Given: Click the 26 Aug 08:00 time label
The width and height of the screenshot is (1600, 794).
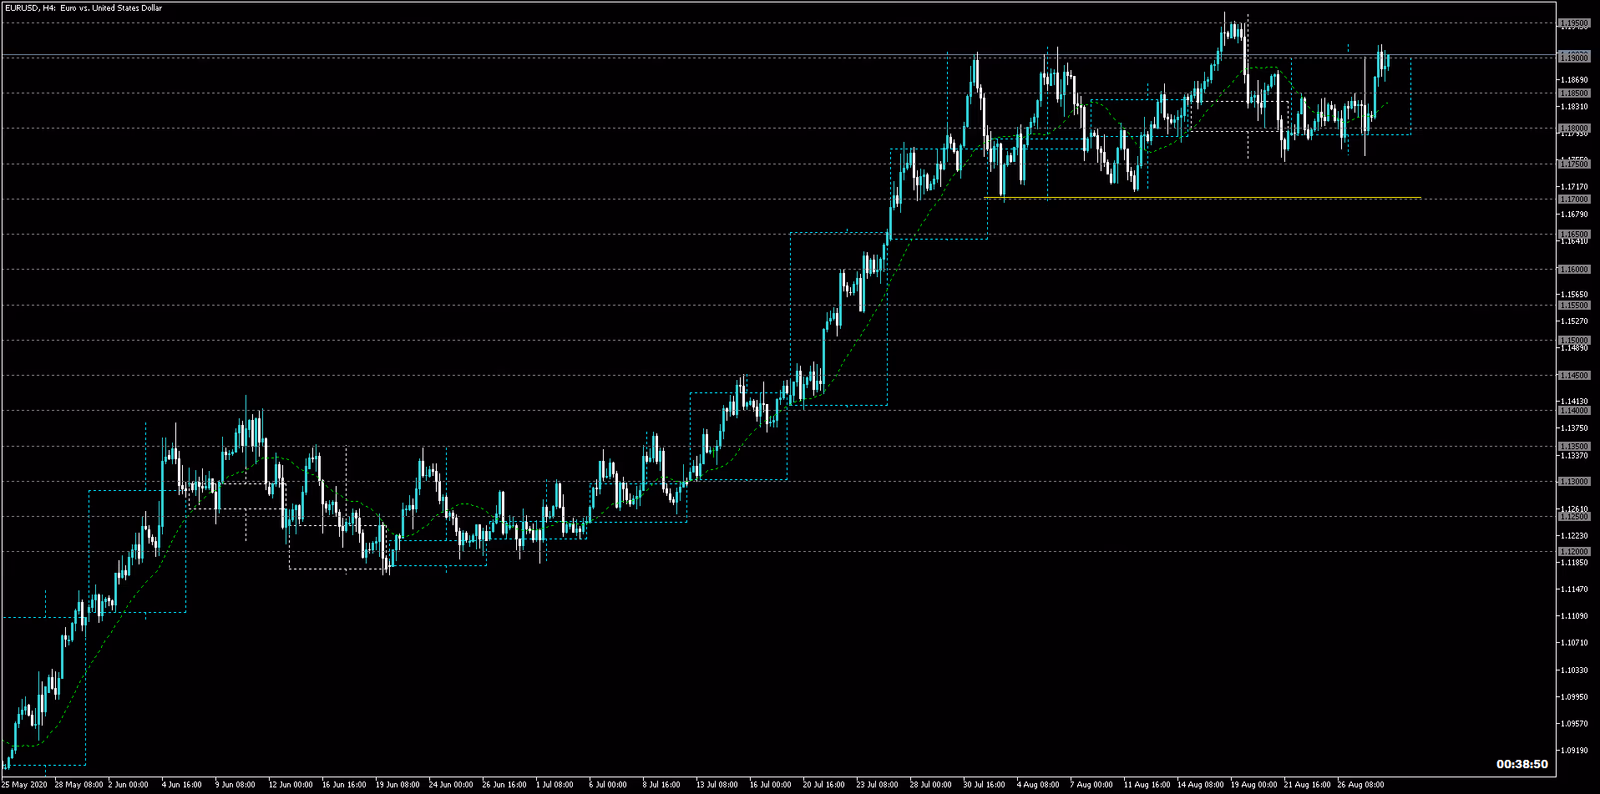Looking at the screenshot, I should point(1360,785).
